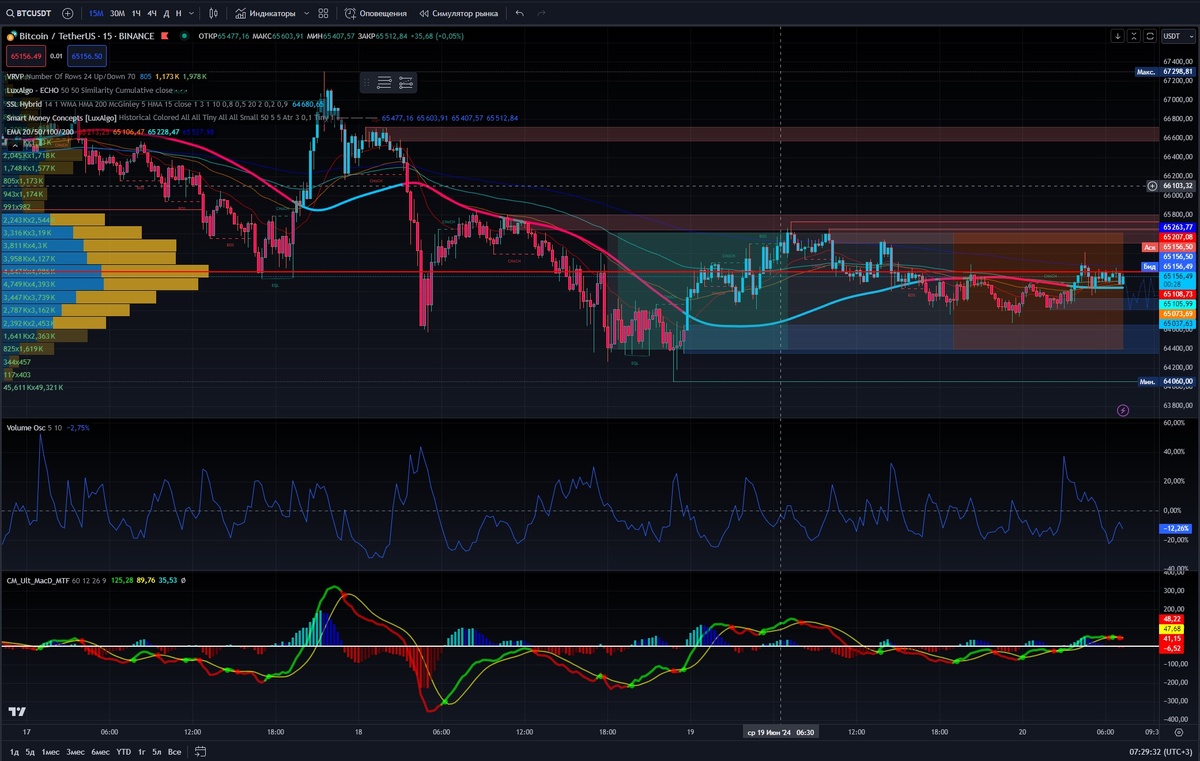Toggle the fullscreen chart button
This screenshot has height=761, width=1200.
[1152, 36]
